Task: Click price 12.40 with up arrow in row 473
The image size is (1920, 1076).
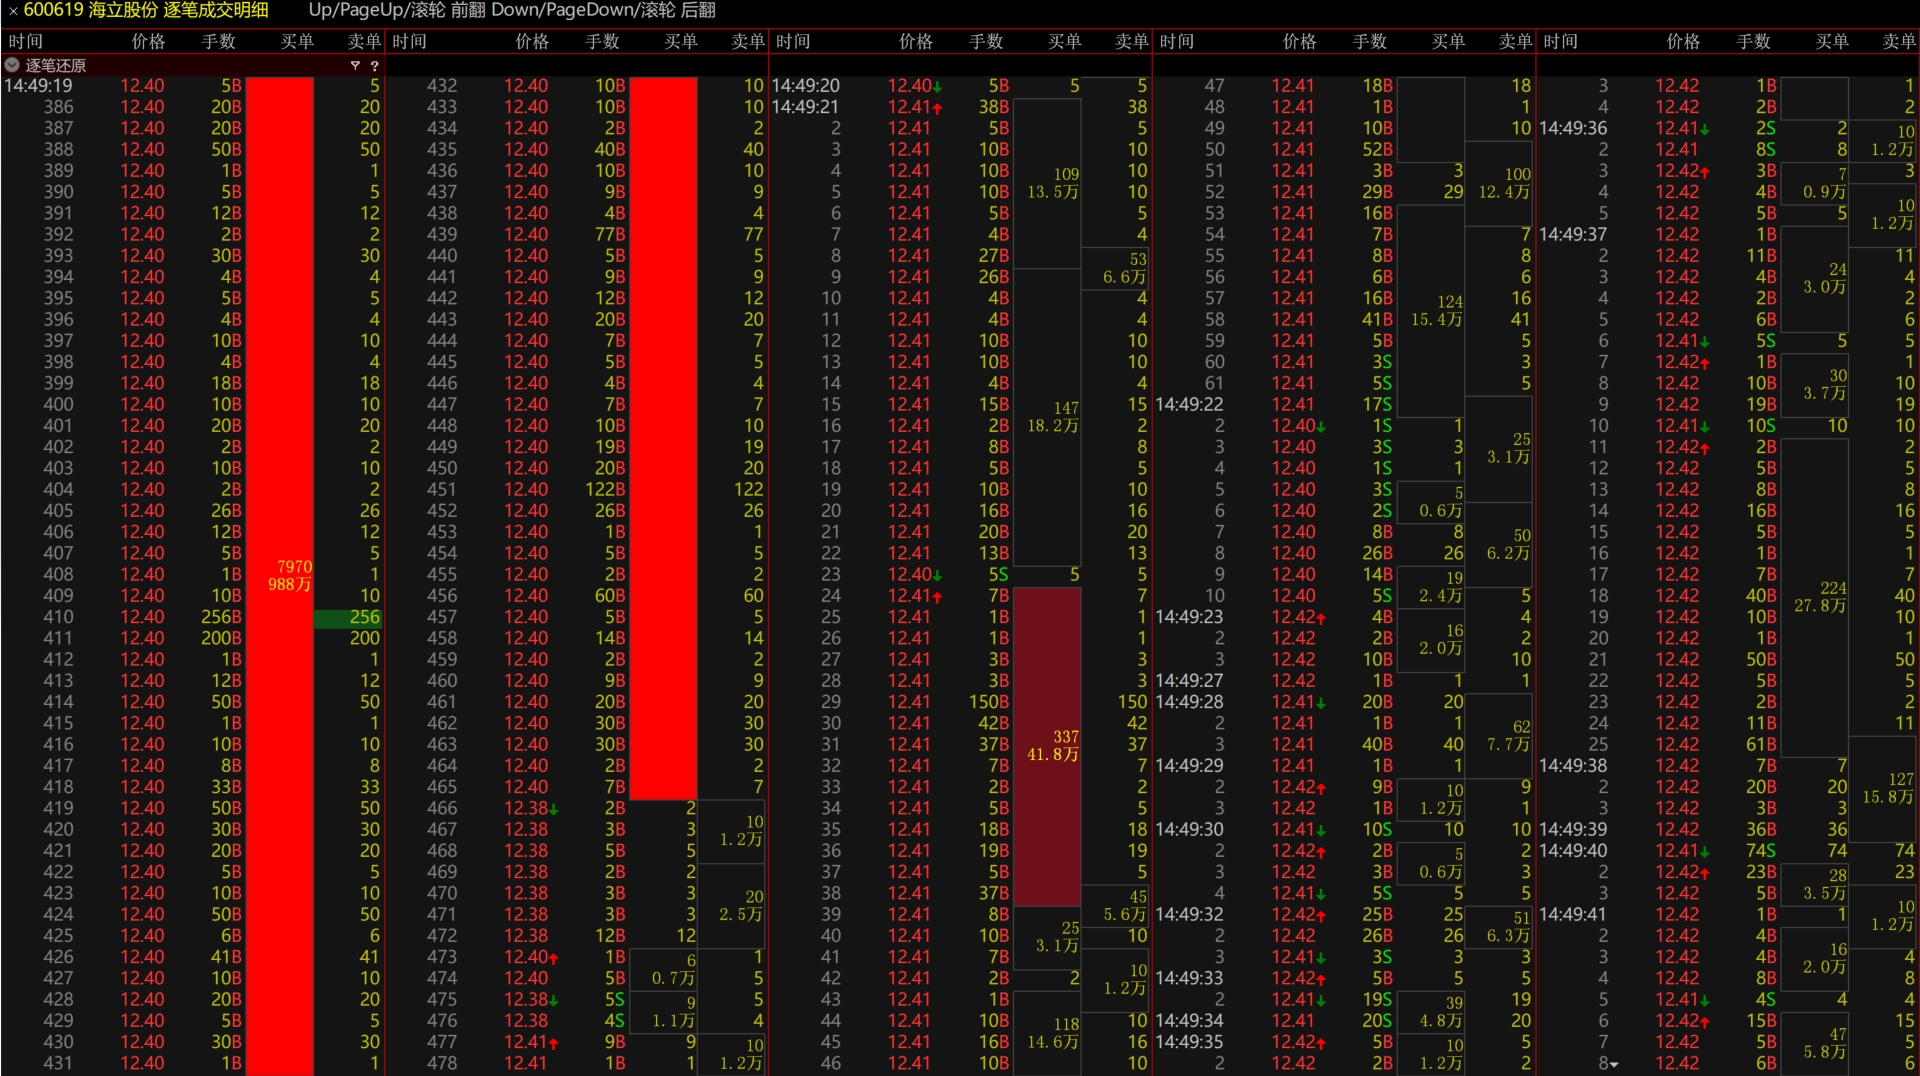Action: [x=531, y=958]
